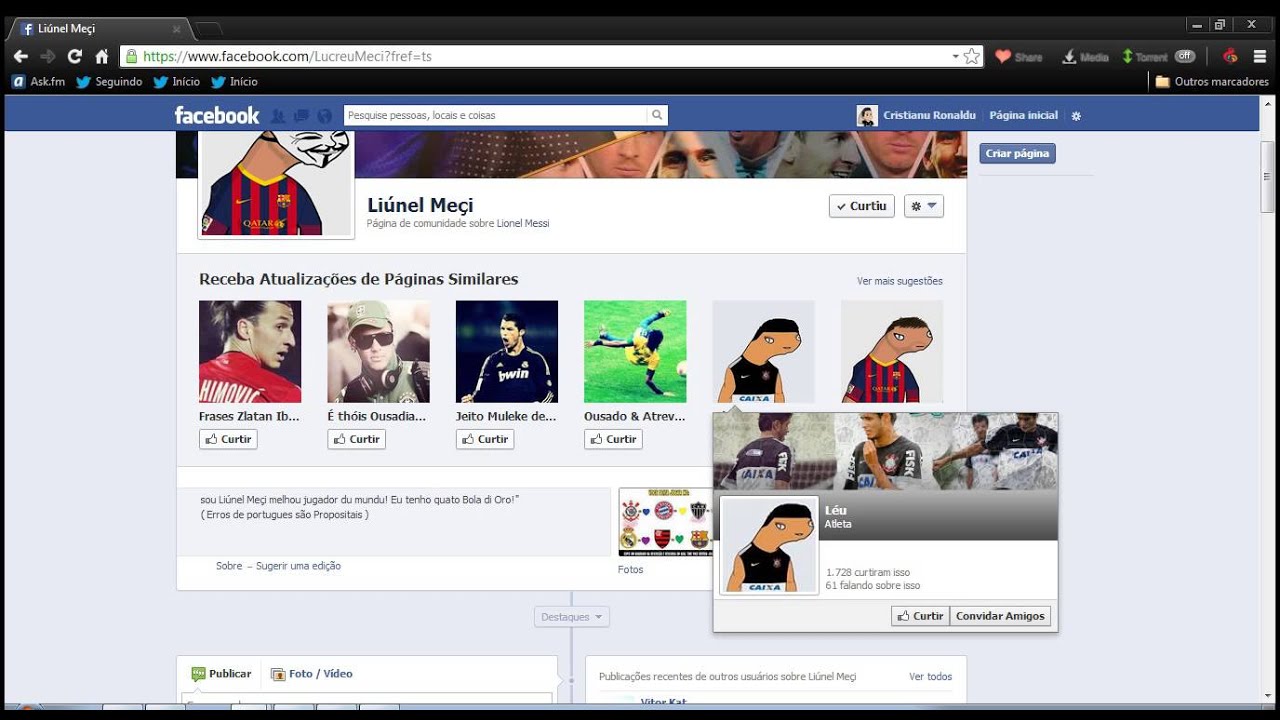1280x720 pixels.
Task: Open Frases Zlatan Ib... page thumbnail
Action: [250, 351]
